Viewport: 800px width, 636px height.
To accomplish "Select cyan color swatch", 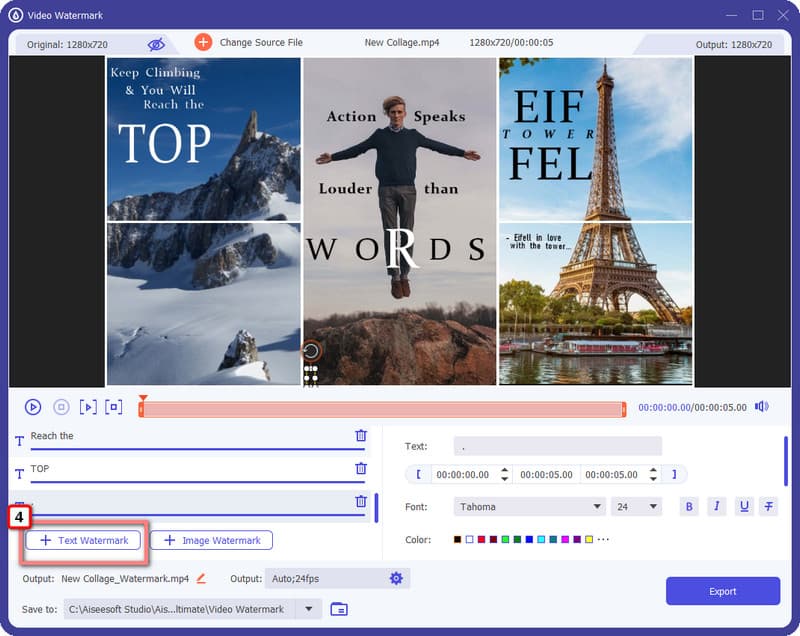I will point(541,540).
